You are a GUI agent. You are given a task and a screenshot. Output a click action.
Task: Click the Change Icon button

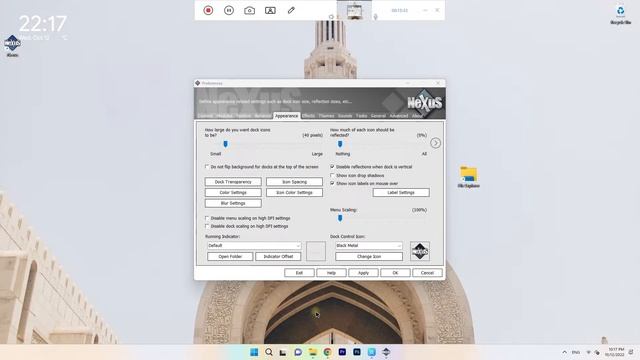pyautogui.click(x=369, y=256)
